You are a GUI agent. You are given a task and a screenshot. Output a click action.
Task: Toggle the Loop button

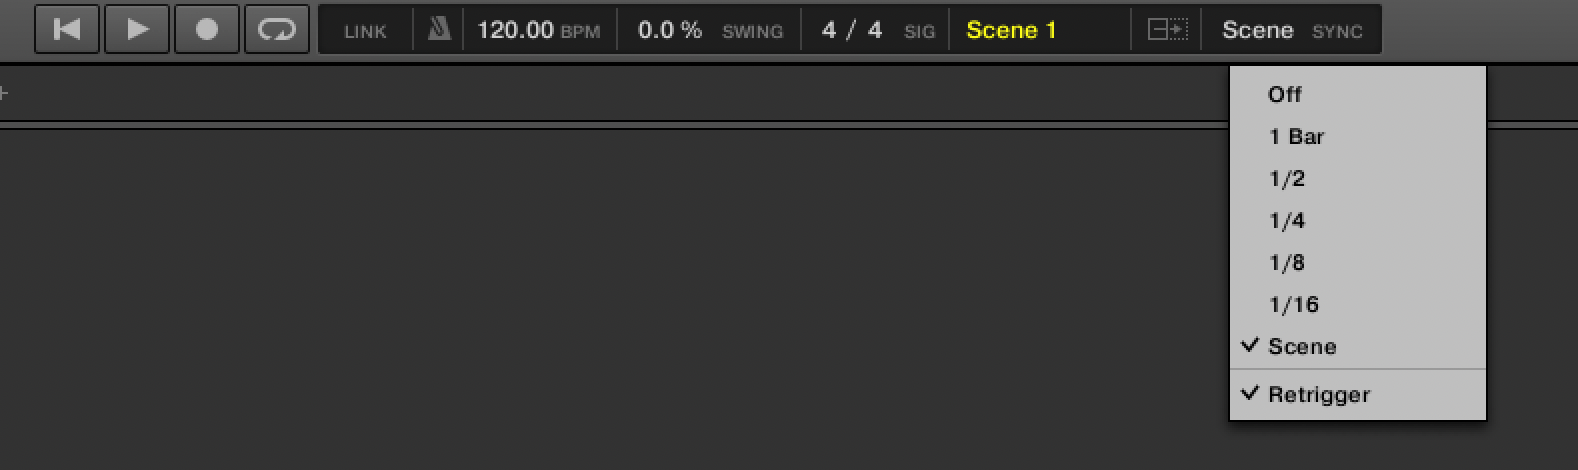277,30
